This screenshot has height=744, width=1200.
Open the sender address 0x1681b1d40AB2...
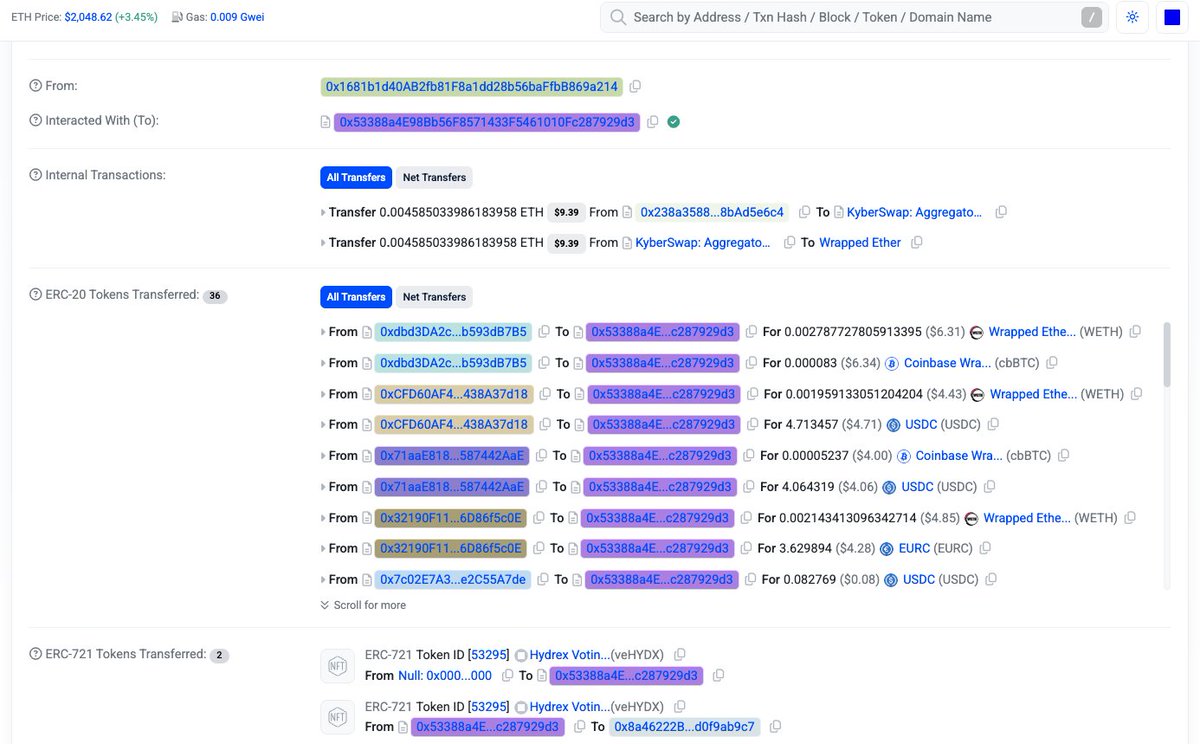click(472, 87)
